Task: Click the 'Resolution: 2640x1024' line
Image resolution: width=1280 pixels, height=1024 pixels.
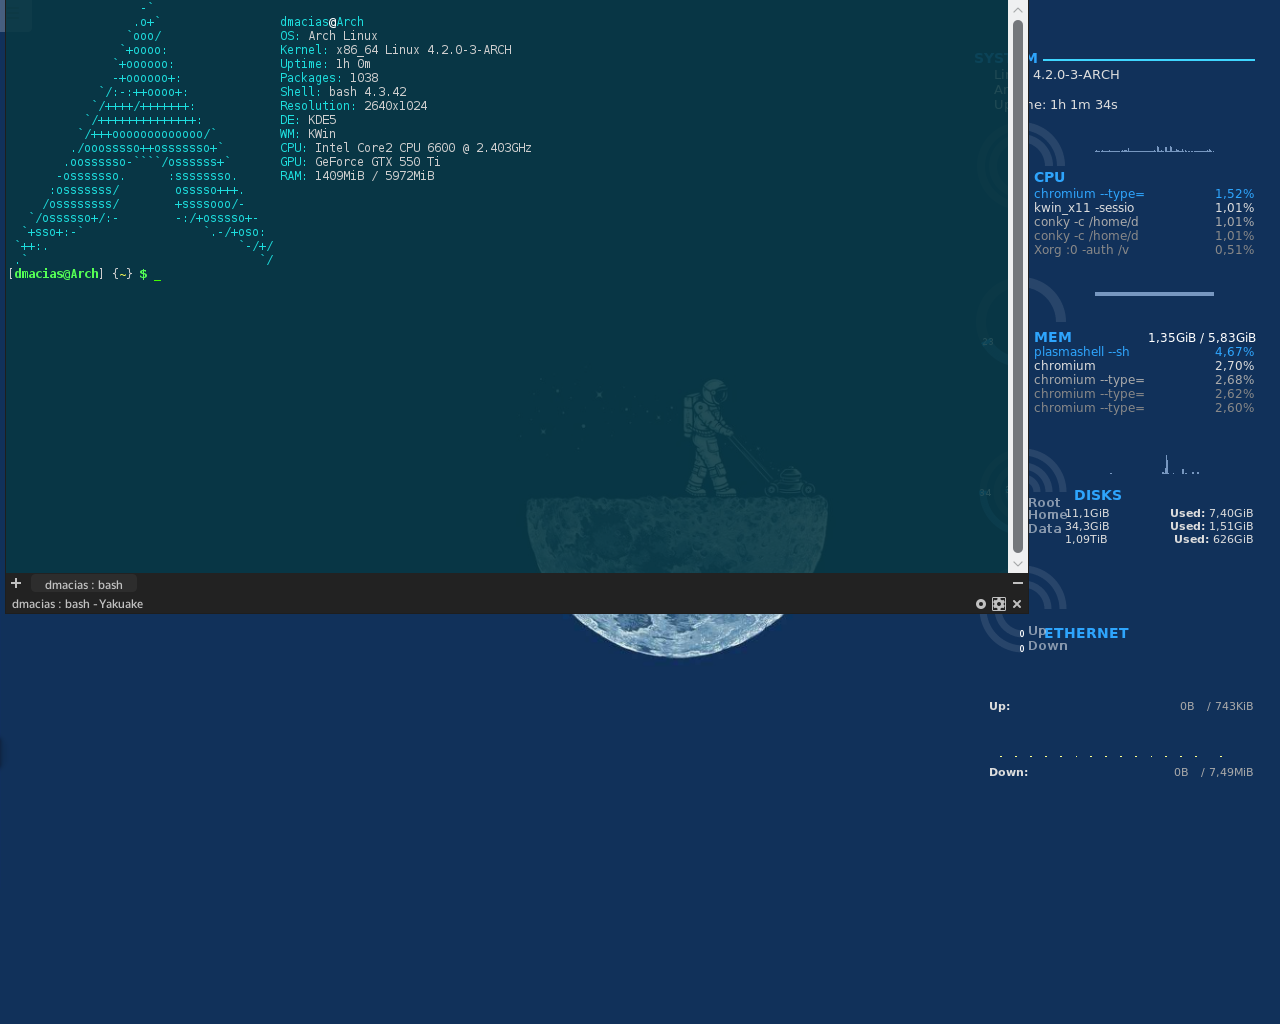Action: [x=354, y=106]
